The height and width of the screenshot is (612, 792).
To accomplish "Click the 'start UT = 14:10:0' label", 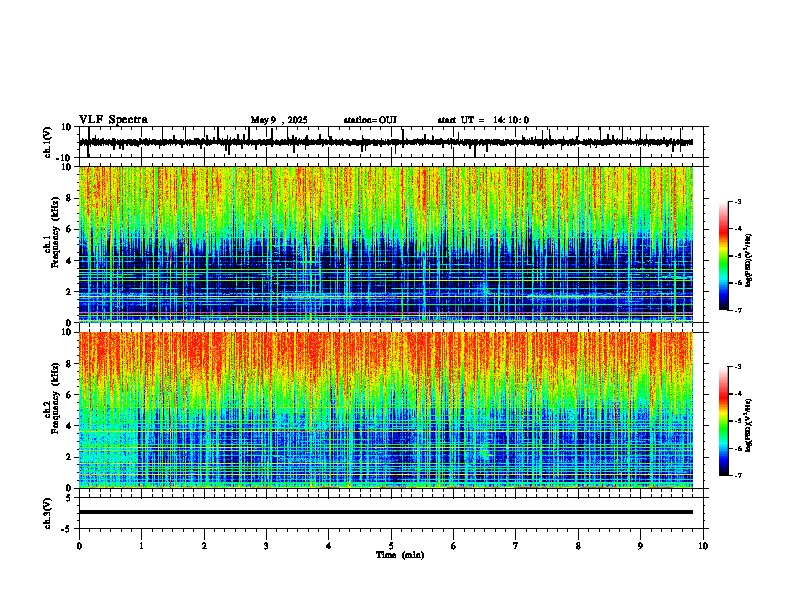I will [483, 120].
